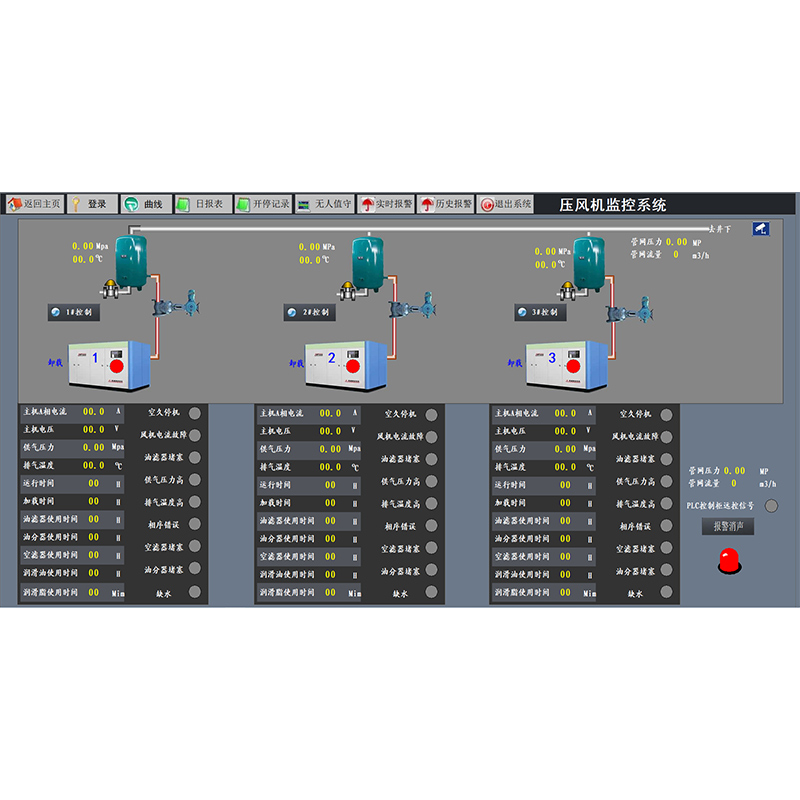The width and height of the screenshot is (800, 800).
Task: Click the 返回主页 home toolbar button
Action: [x=34, y=204]
